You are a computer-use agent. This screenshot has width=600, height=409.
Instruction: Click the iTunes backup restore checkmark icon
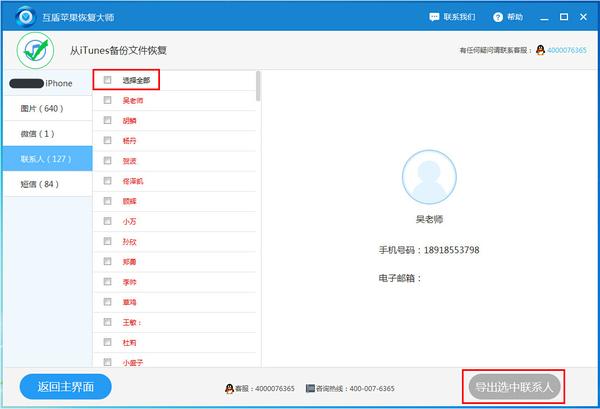(35, 51)
